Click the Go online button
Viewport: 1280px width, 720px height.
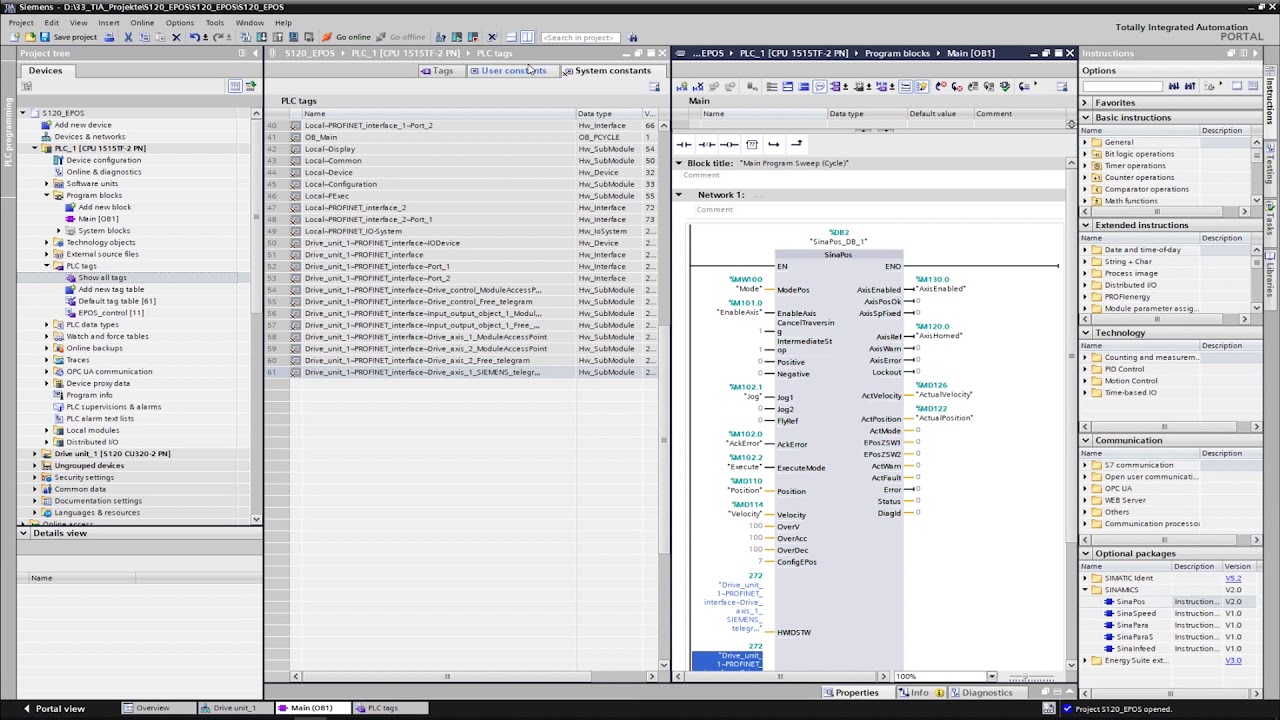point(346,37)
